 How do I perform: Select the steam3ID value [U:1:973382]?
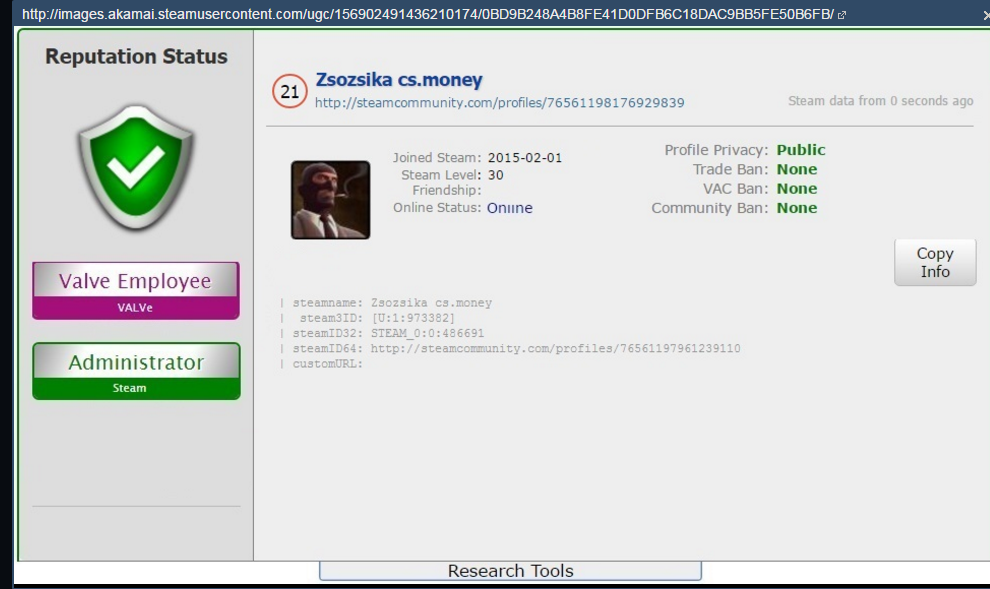click(x=413, y=318)
